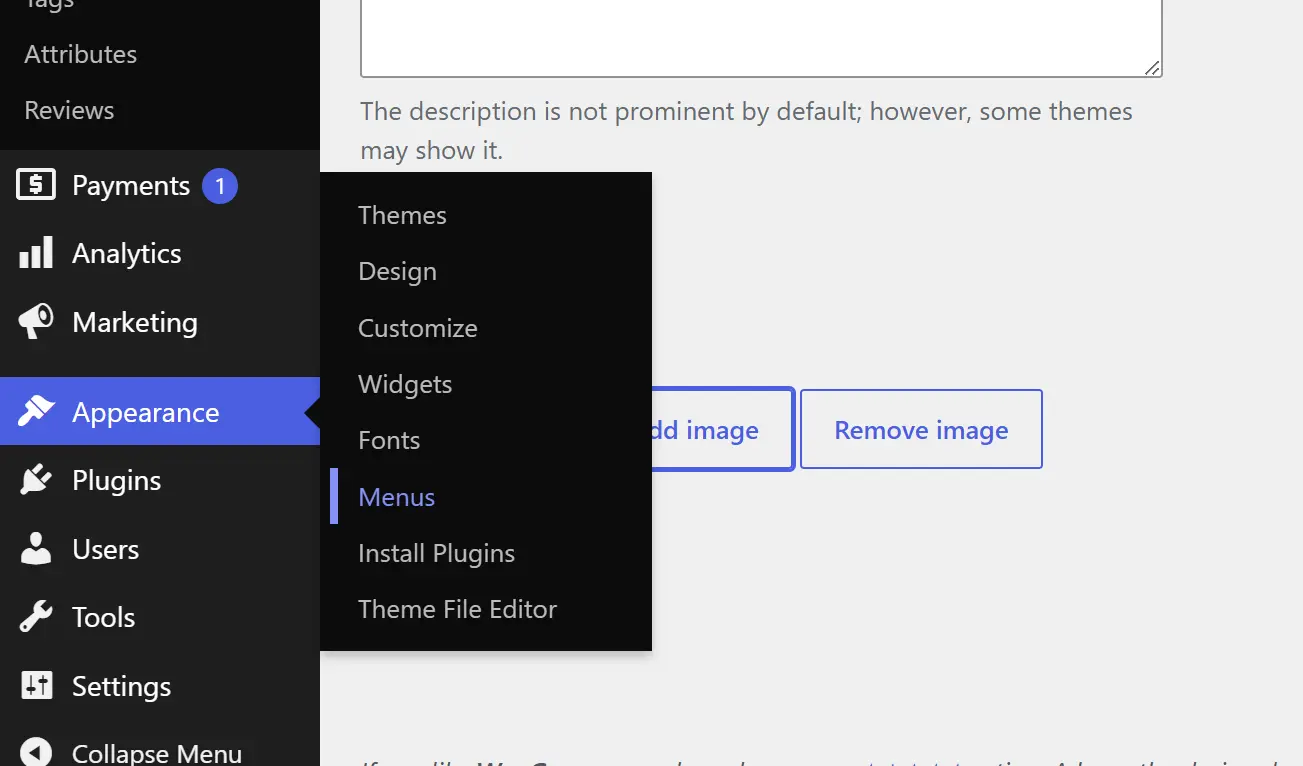Click the Analytics bar chart icon

click(x=36, y=253)
